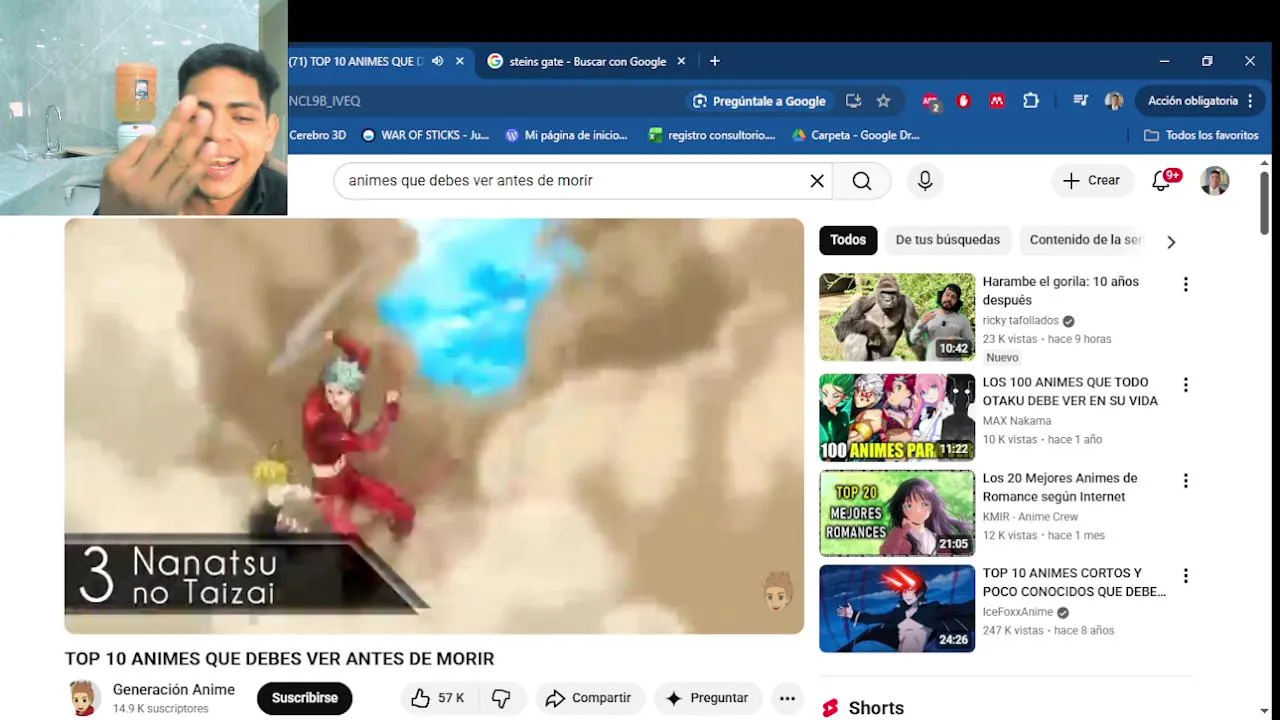Click the channel watermark in the video corner

point(778,591)
